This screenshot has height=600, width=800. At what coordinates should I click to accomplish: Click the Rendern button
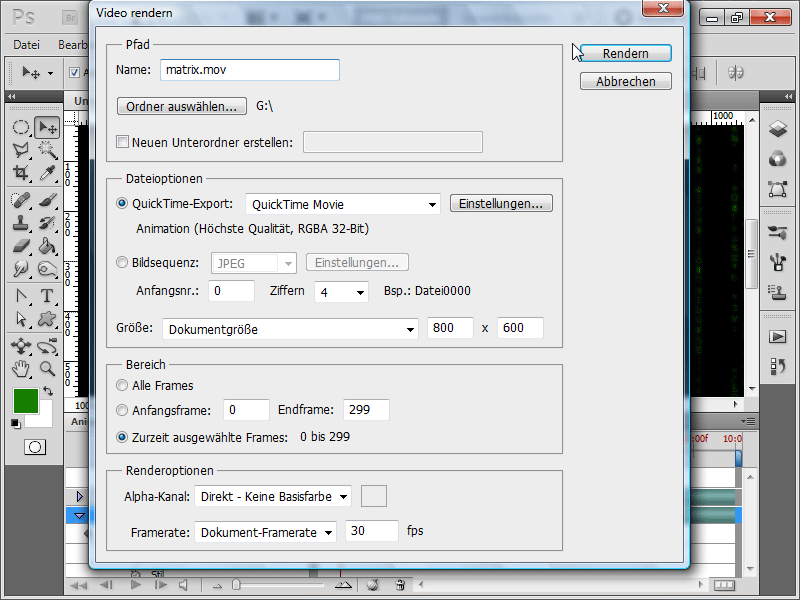click(626, 54)
